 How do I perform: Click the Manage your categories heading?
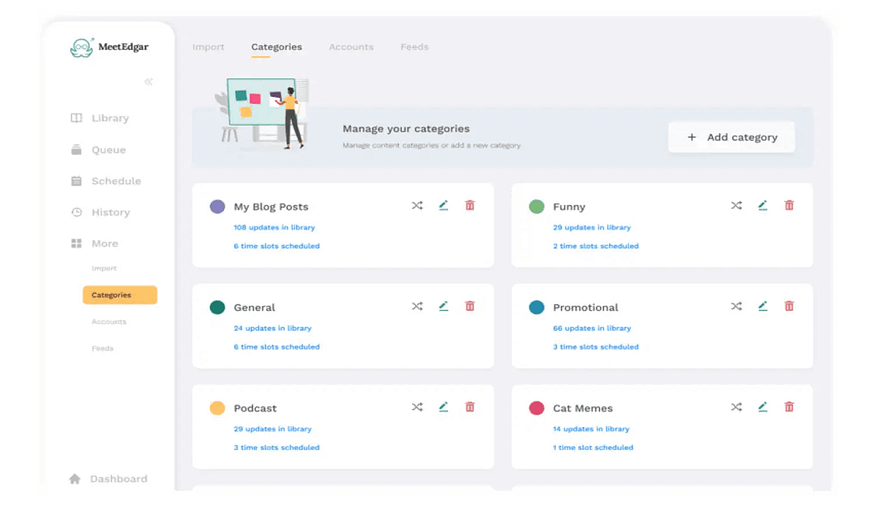[x=406, y=129]
